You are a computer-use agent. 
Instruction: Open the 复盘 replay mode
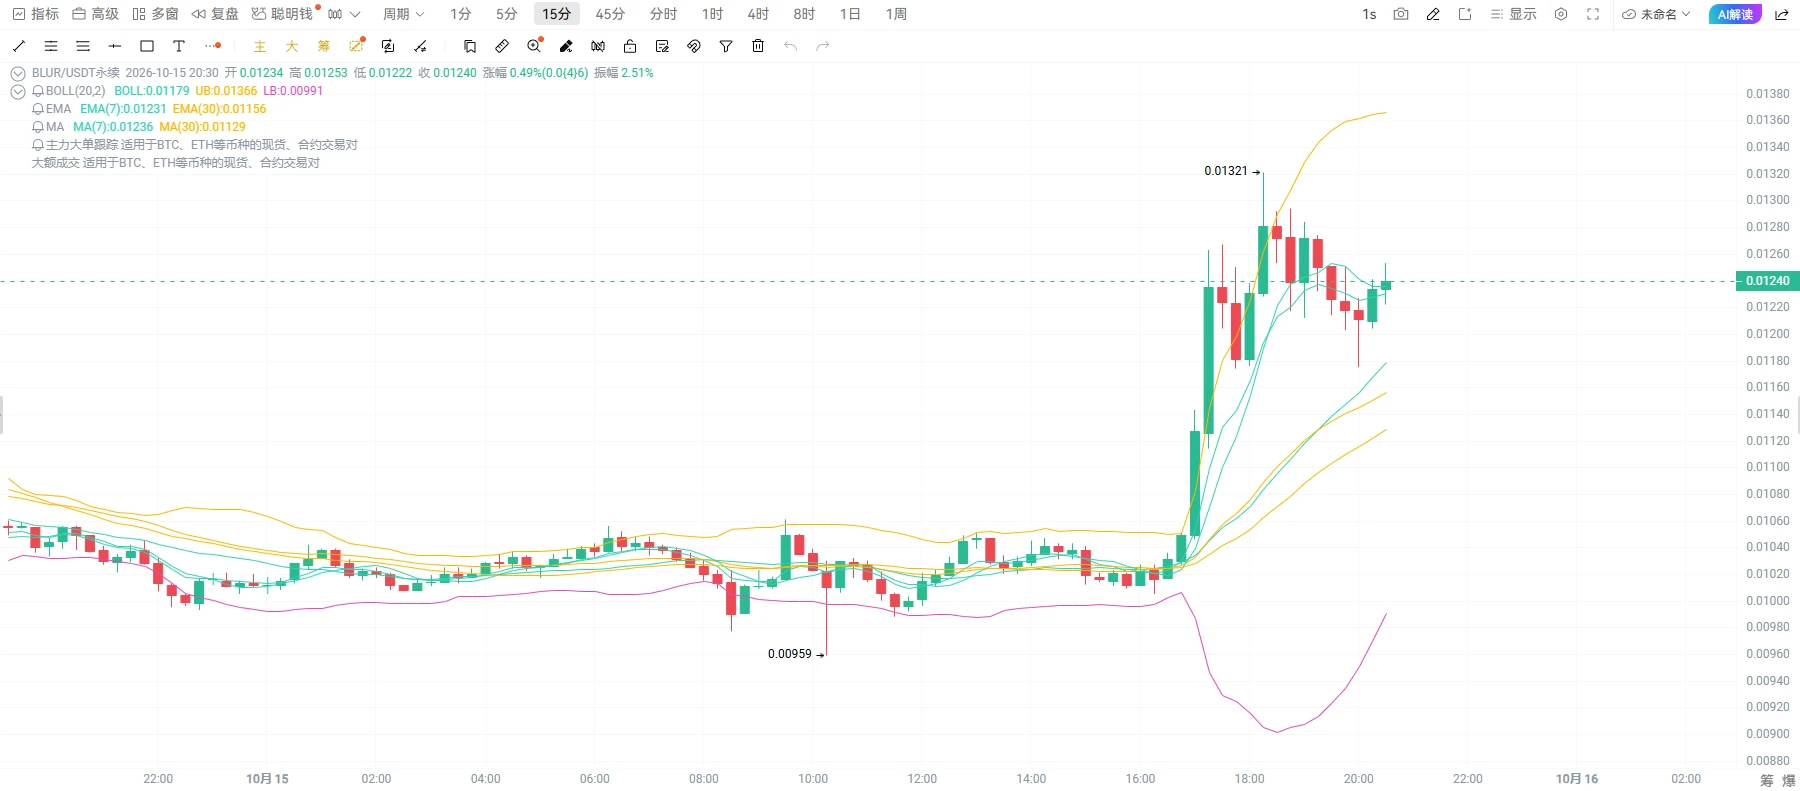[x=215, y=14]
